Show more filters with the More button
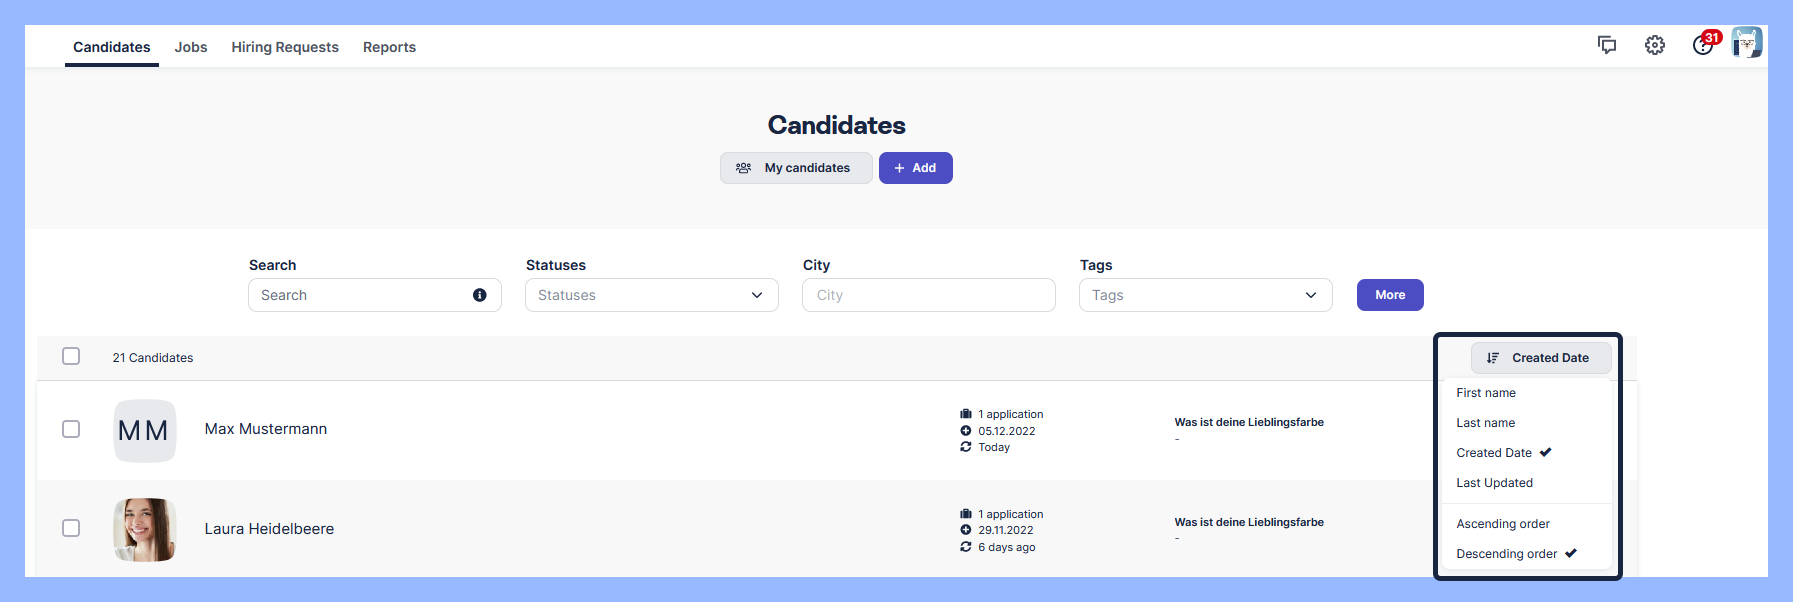Image resolution: width=1793 pixels, height=602 pixels. (1389, 295)
